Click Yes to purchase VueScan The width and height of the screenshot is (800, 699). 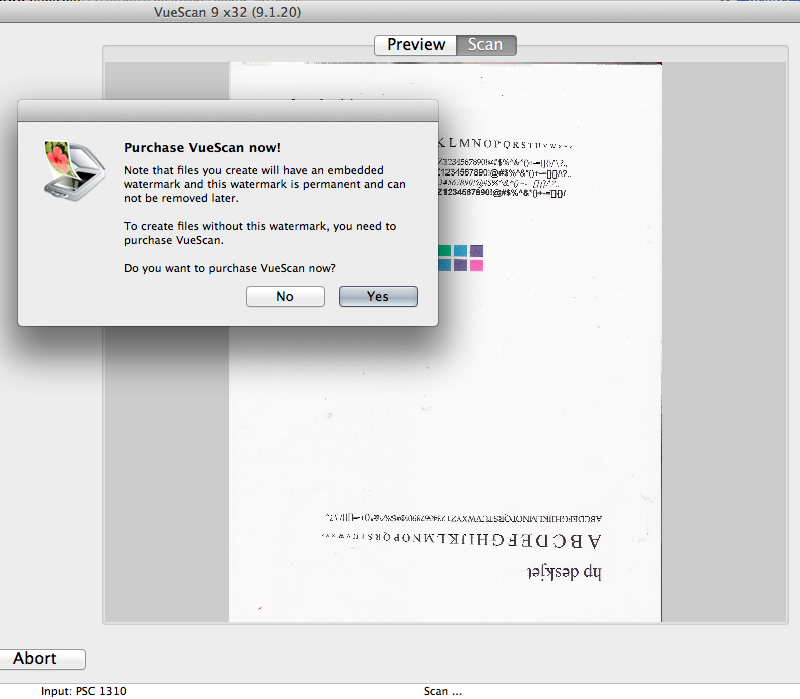[378, 296]
